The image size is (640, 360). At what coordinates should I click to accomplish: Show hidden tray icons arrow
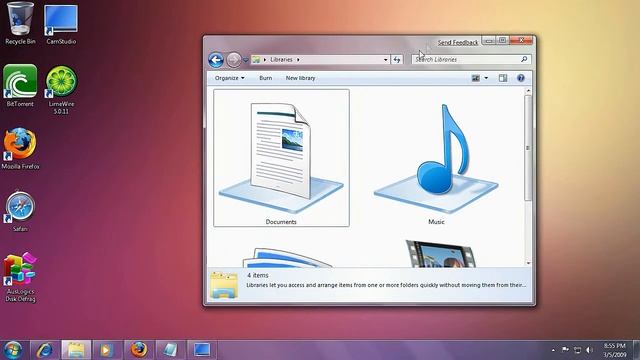pos(553,350)
